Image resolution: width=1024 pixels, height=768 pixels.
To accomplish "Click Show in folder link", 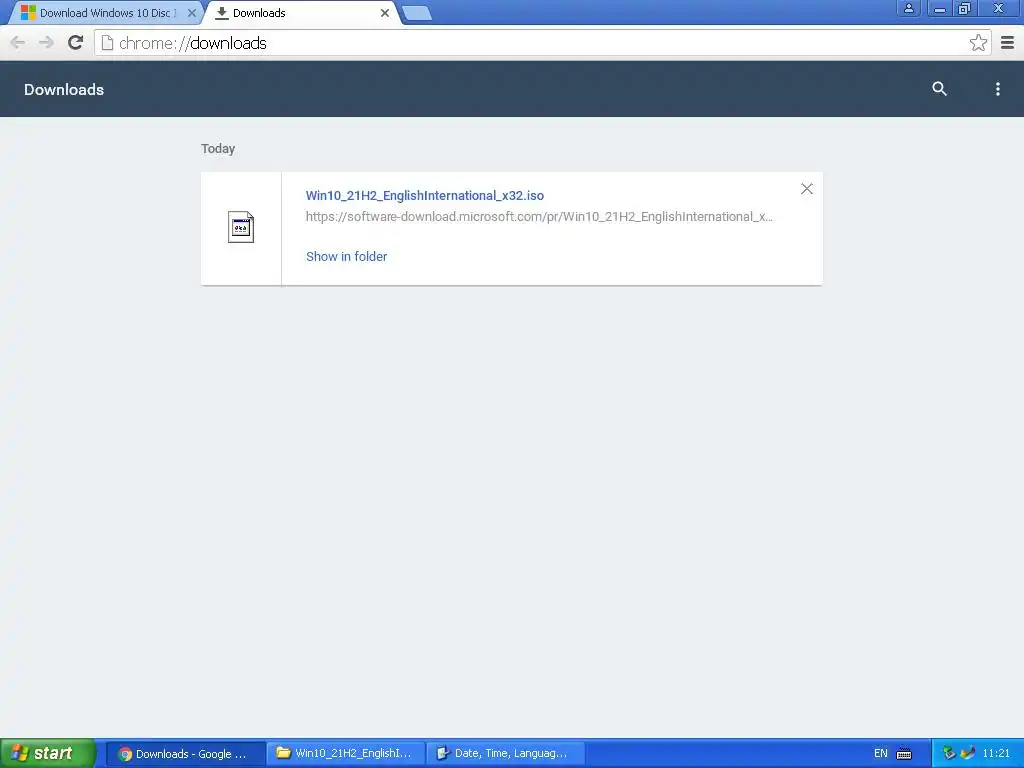I will pyautogui.click(x=346, y=257).
